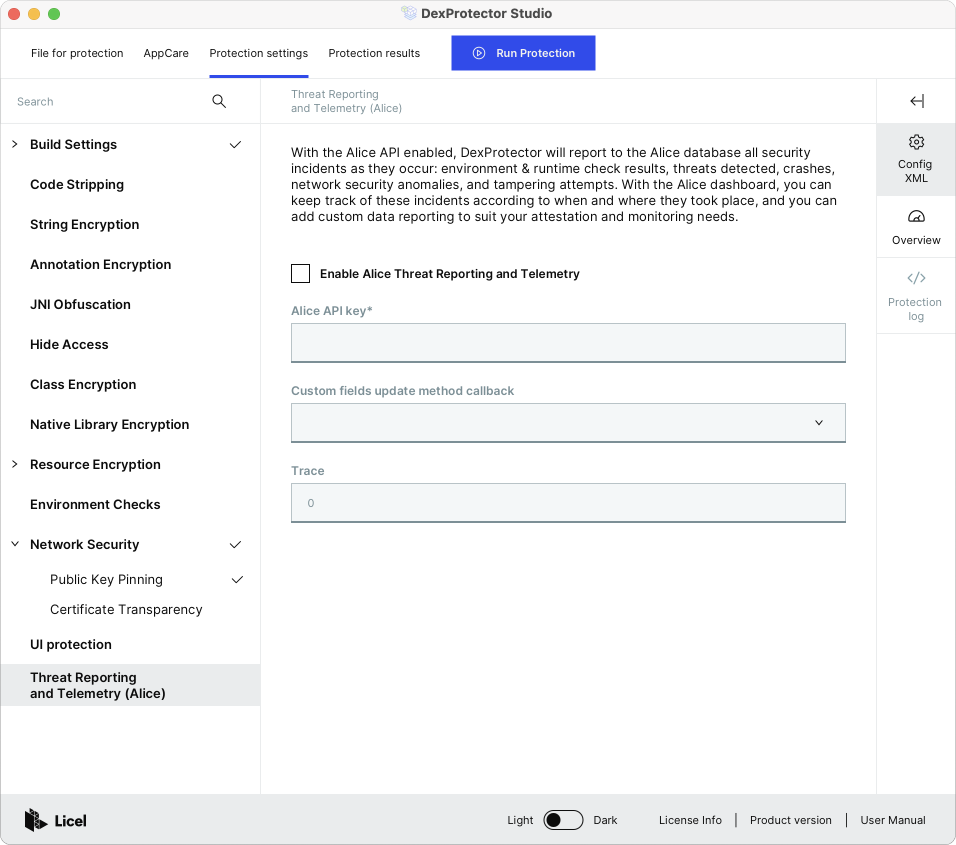The width and height of the screenshot is (956, 845).
Task: Open the Overview gauge panel
Action: [x=916, y=227]
